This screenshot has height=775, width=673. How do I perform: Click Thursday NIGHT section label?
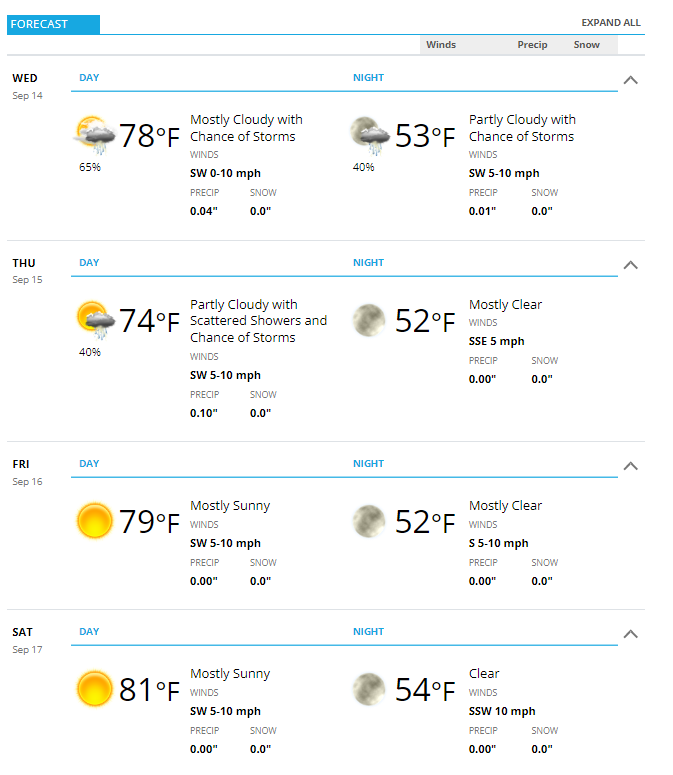pyautogui.click(x=368, y=262)
